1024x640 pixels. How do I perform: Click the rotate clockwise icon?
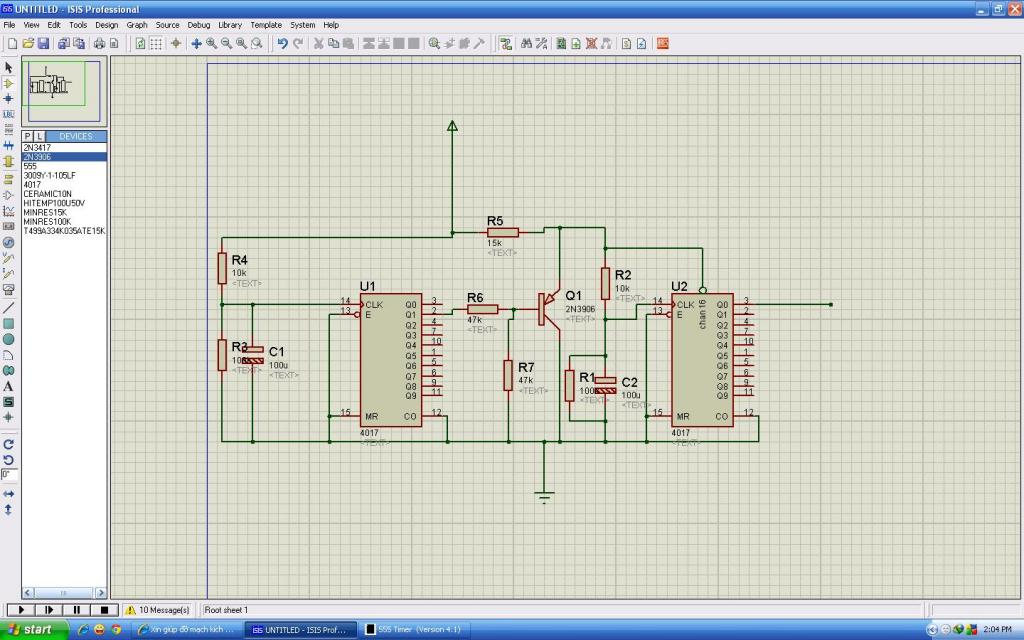coord(9,444)
